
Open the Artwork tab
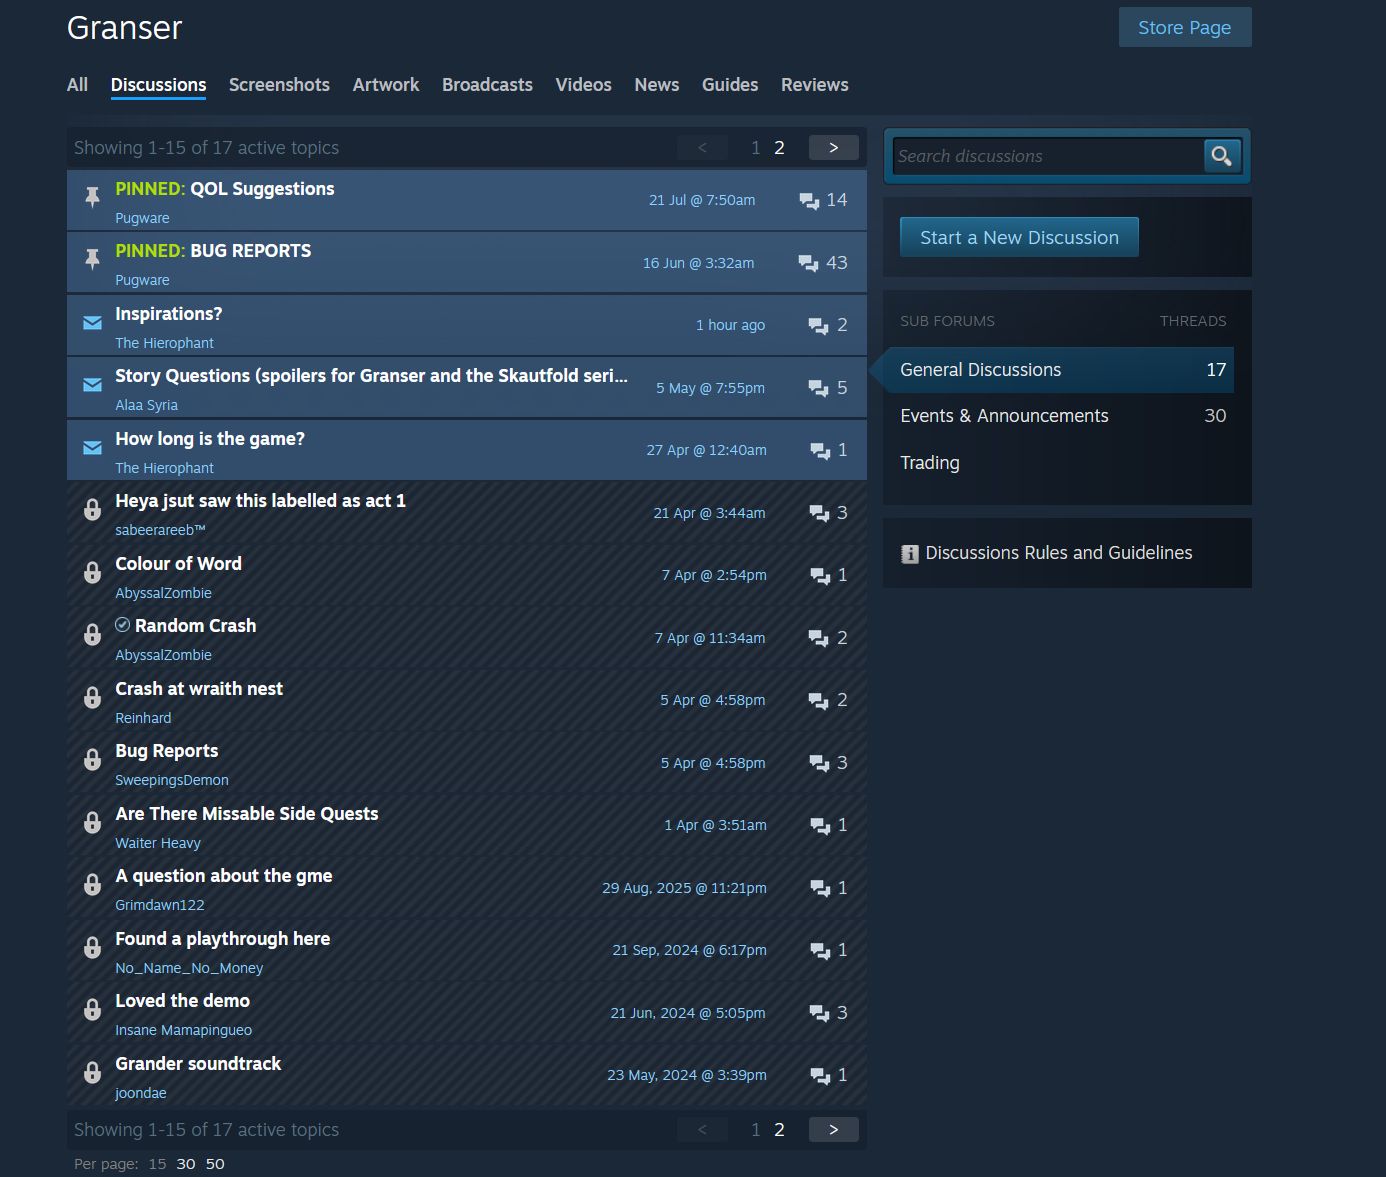tap(386, 85)
